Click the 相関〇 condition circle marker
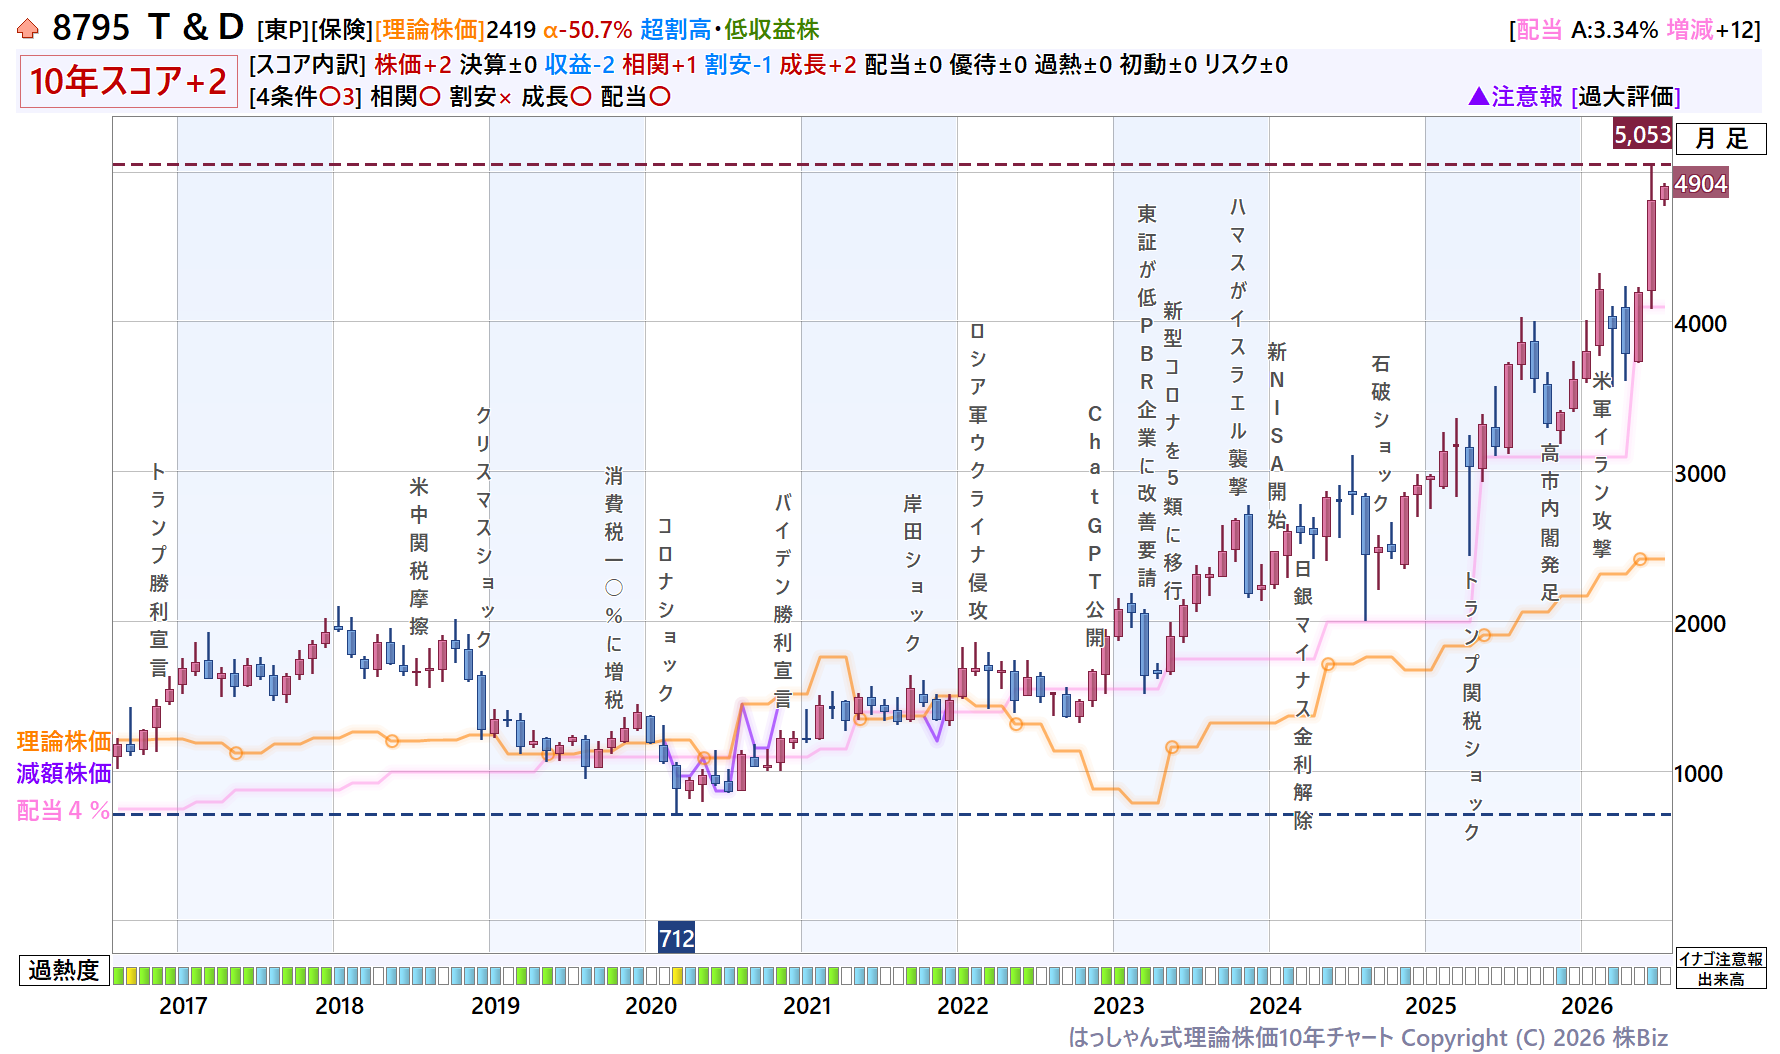The width and height of the screenshot is (1780, 1054). pos(430,97)
